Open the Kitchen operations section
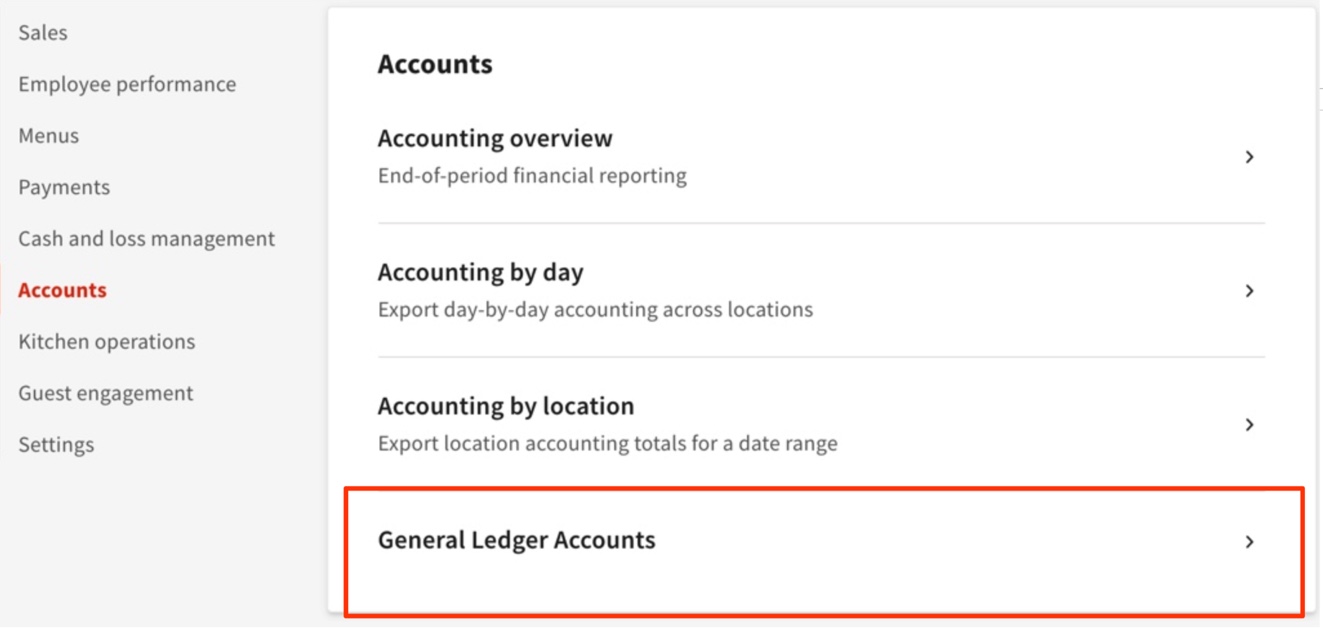 tap(105, 341)
